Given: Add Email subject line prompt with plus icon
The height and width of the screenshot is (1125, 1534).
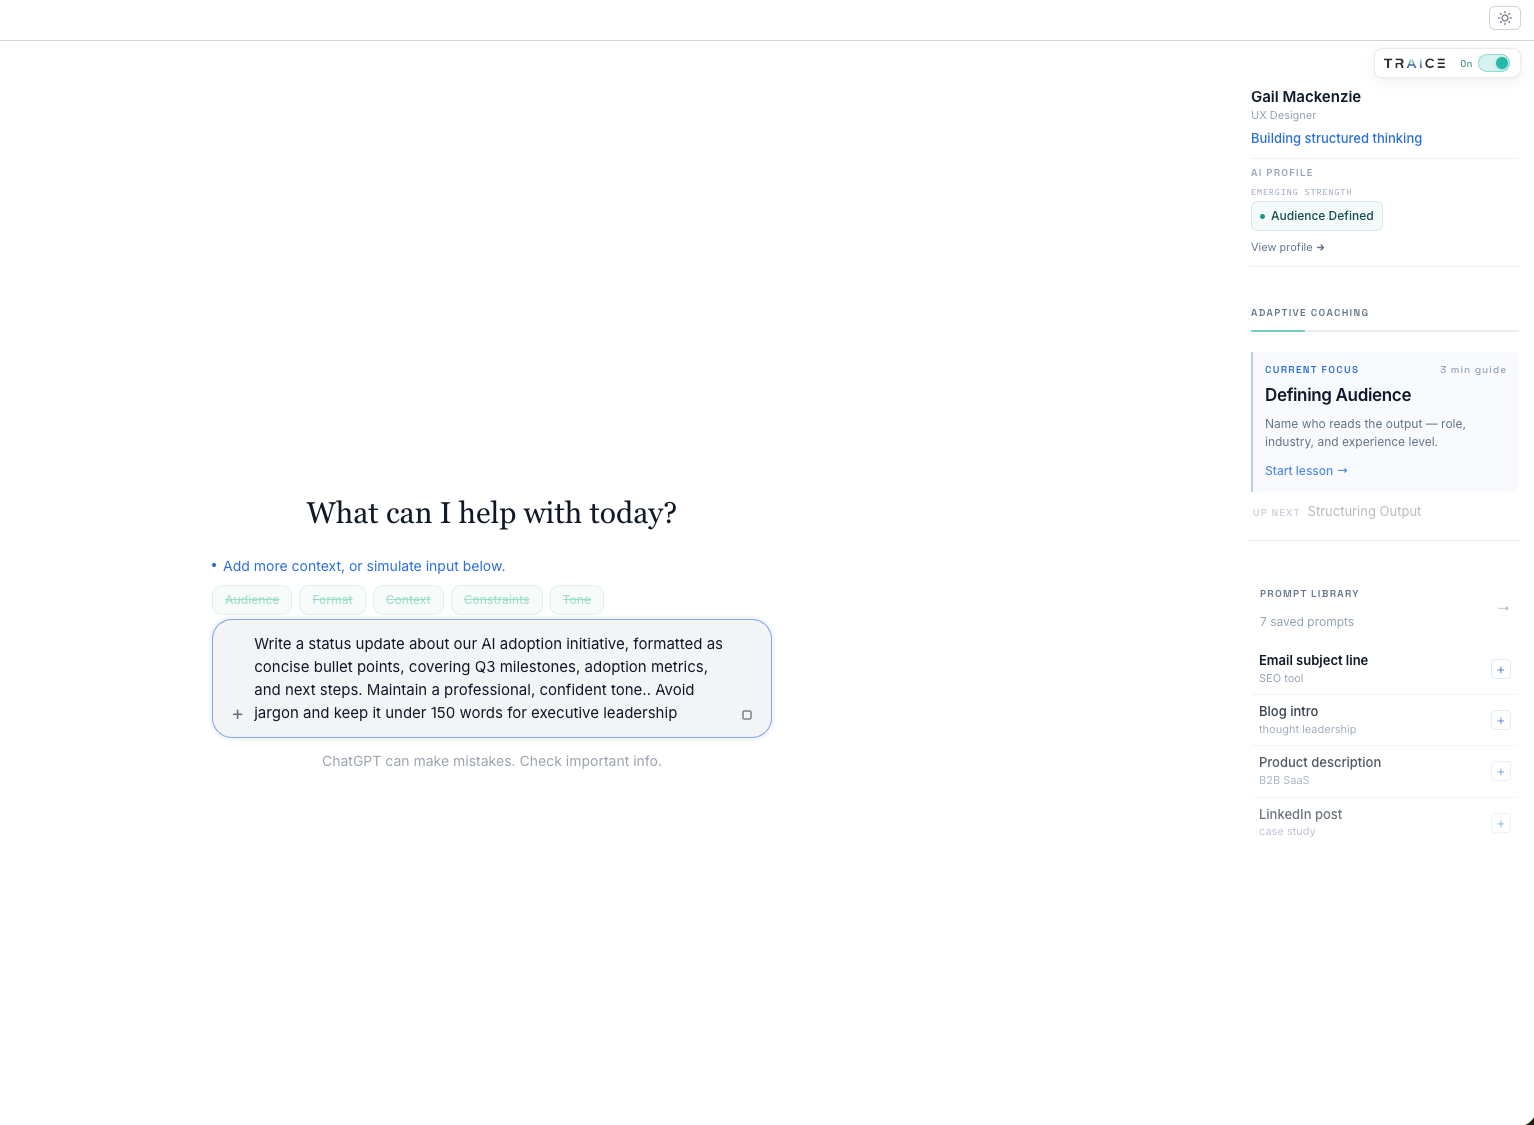Looking at the screenshot, I should coord(1500,669).
